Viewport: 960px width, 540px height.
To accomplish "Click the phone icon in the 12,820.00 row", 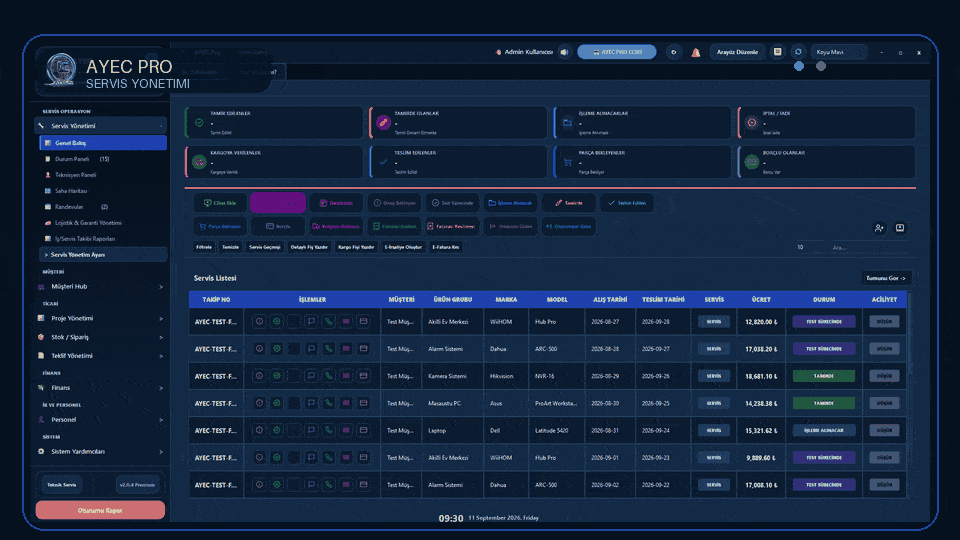I will click(x=329, y=321).
